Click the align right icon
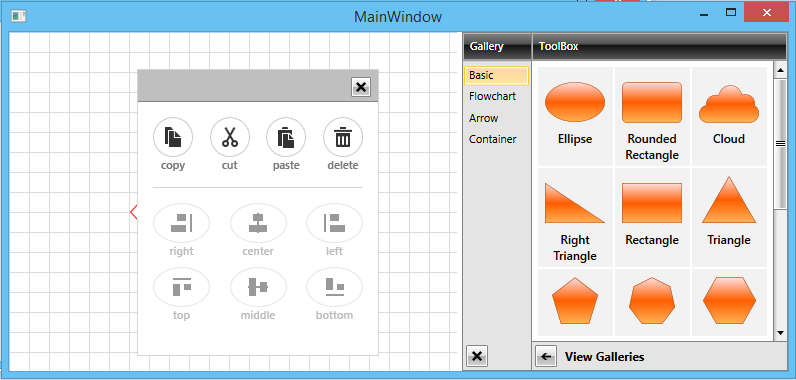Image resolution: width=796 pixels, height=380 pixels. (181, 223)
